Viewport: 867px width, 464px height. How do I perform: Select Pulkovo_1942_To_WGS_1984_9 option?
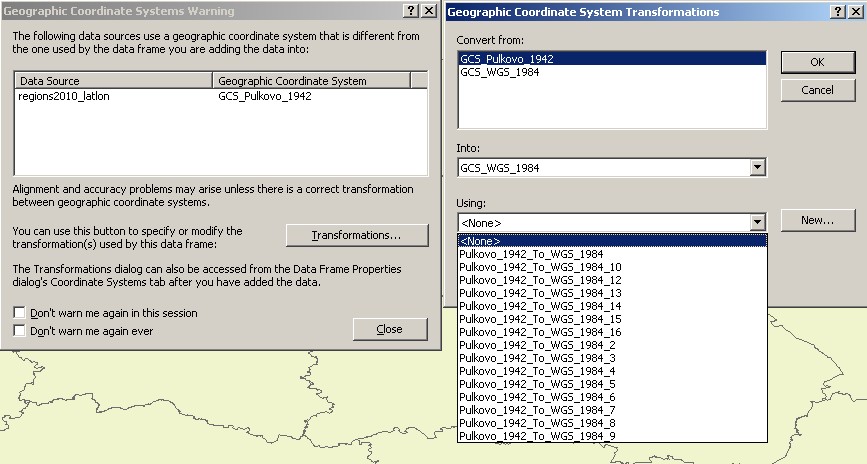pyautogui.click(x=612, y=436)
